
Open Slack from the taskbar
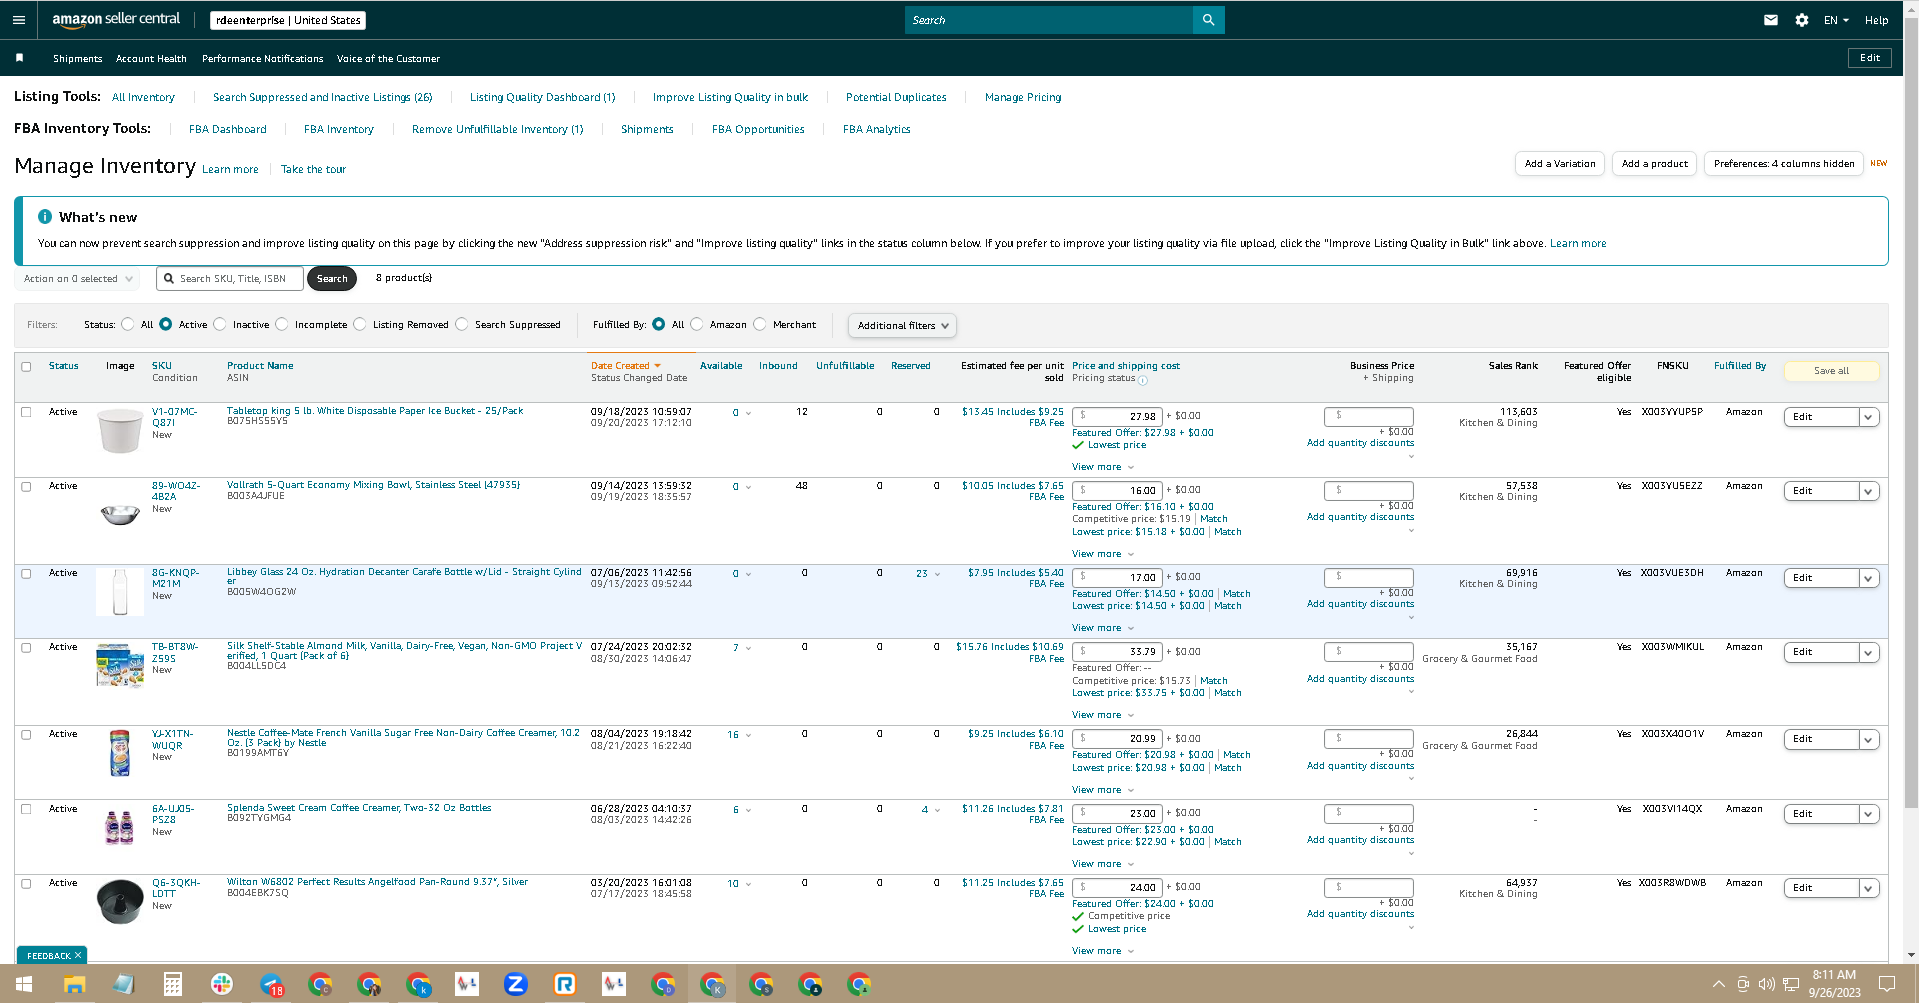tap(222, 985)
